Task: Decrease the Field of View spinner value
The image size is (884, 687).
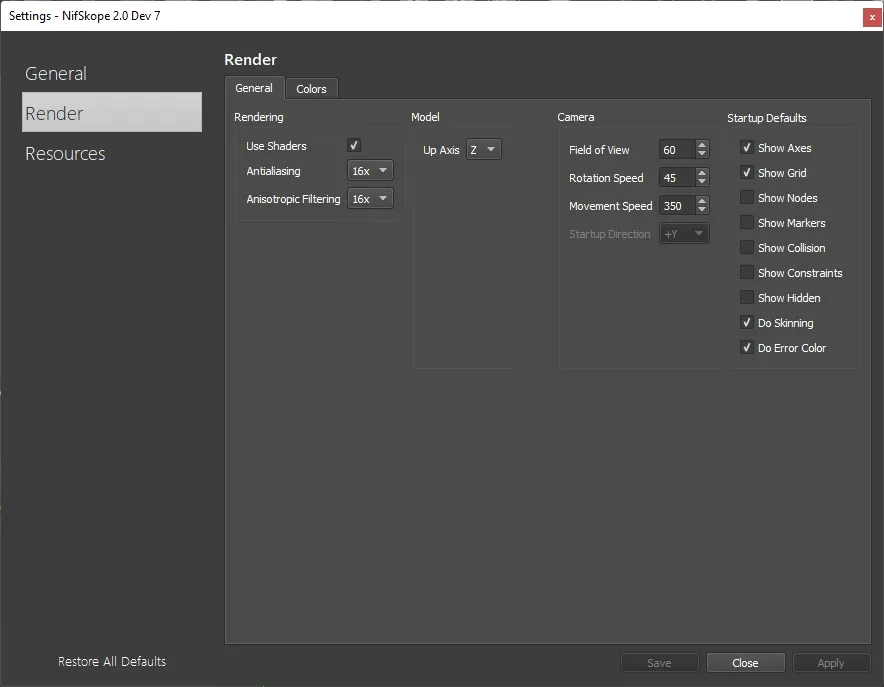Action: (x=701, y=154)
